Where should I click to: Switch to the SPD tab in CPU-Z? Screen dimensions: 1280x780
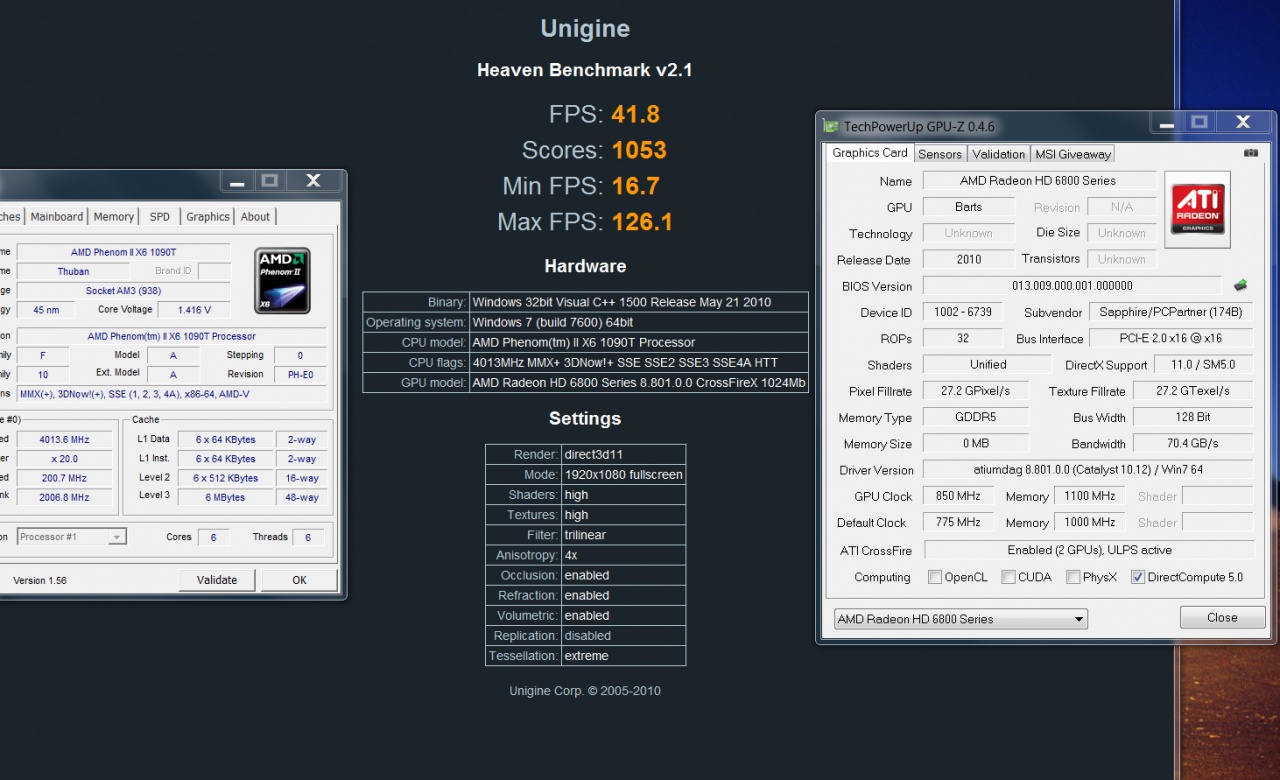160,217
